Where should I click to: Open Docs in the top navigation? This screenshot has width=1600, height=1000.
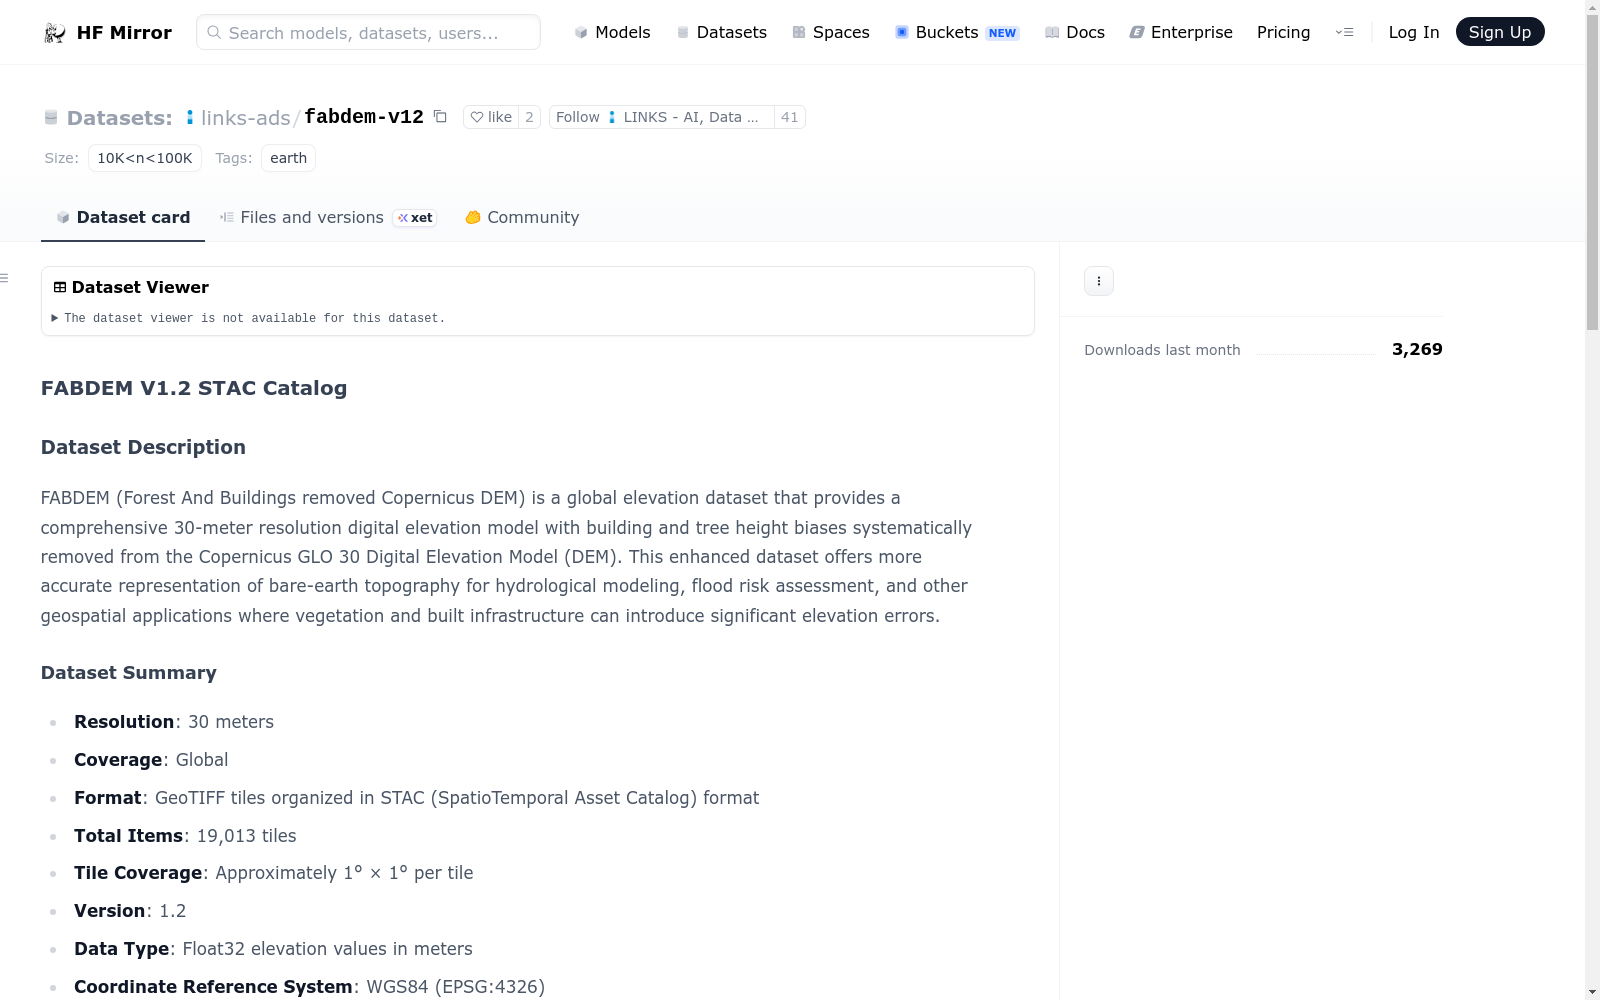pos(1075,33)
